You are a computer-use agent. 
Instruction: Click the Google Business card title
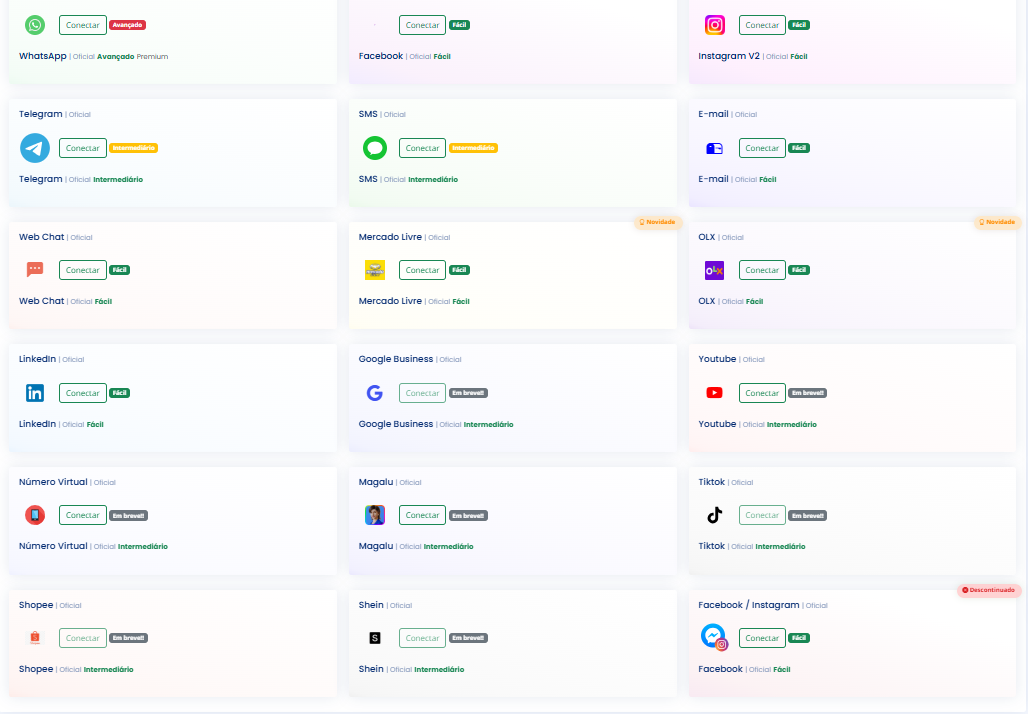tap(410, 359)
